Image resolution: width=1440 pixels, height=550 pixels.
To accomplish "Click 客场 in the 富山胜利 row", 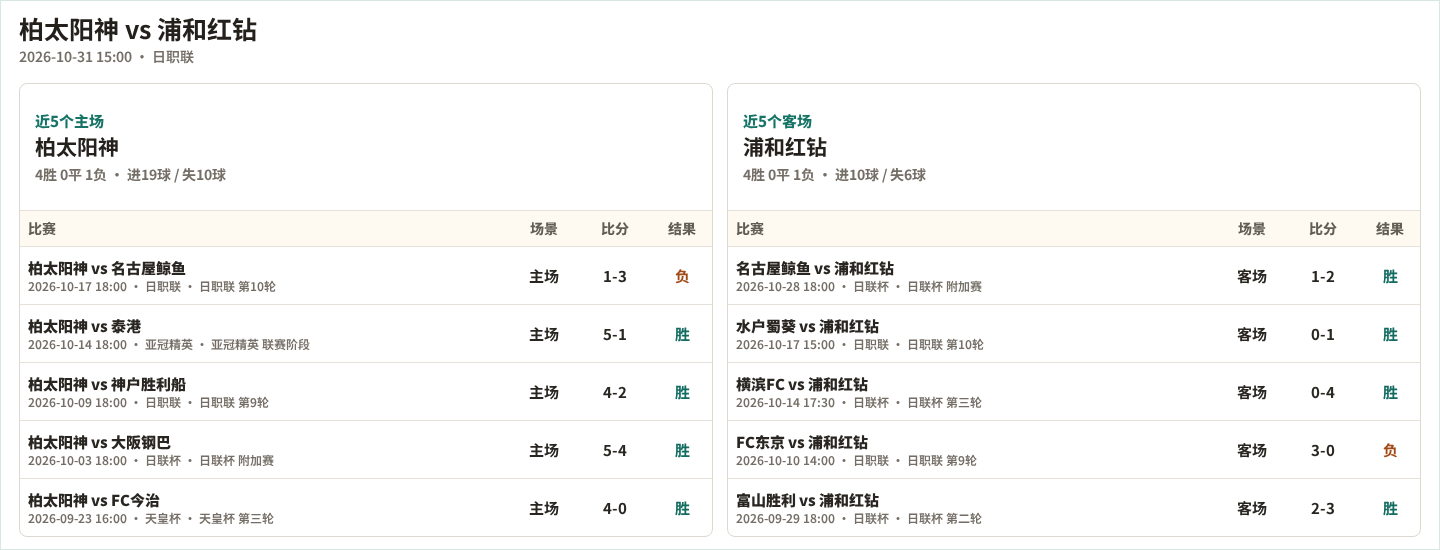I will [x=1252, y=508].
